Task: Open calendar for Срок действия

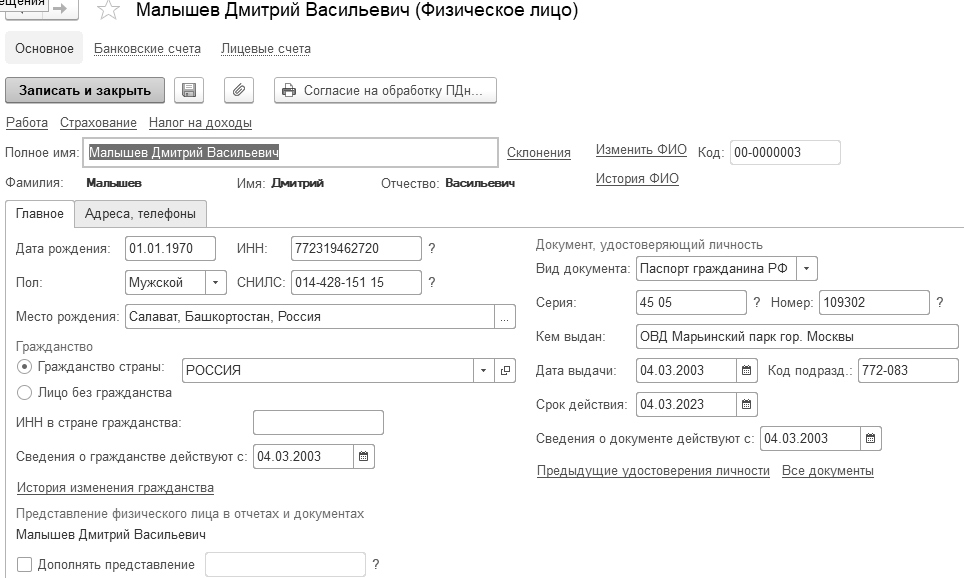Action: coord(747,405)
